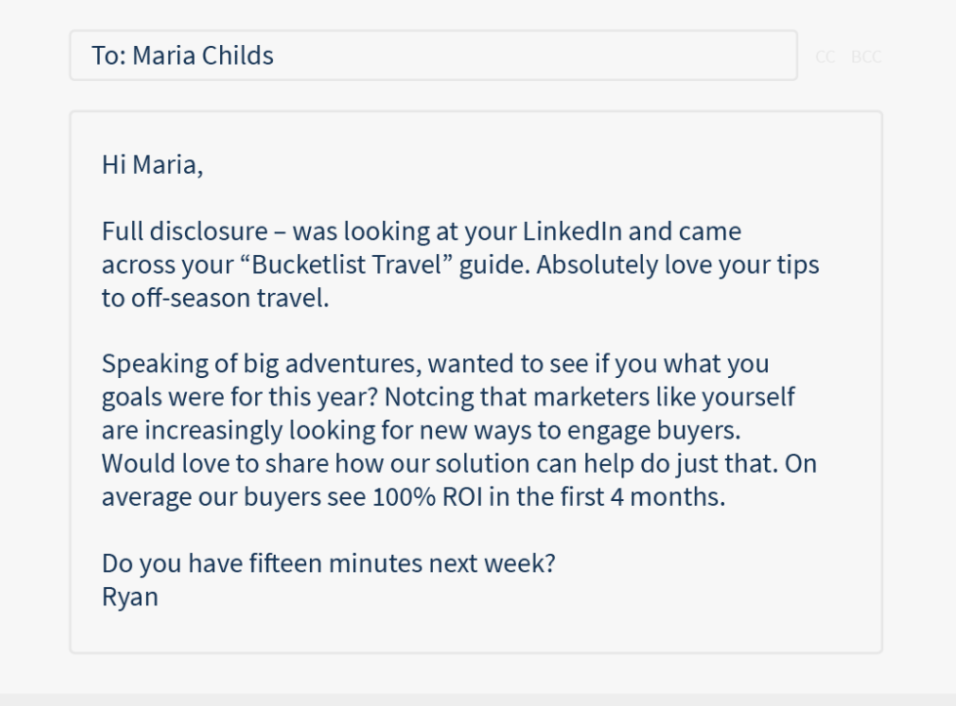Place cursor on the word "LinkedIn"
The height and width of the screenshot is (706, 956).
coord(573,232)
